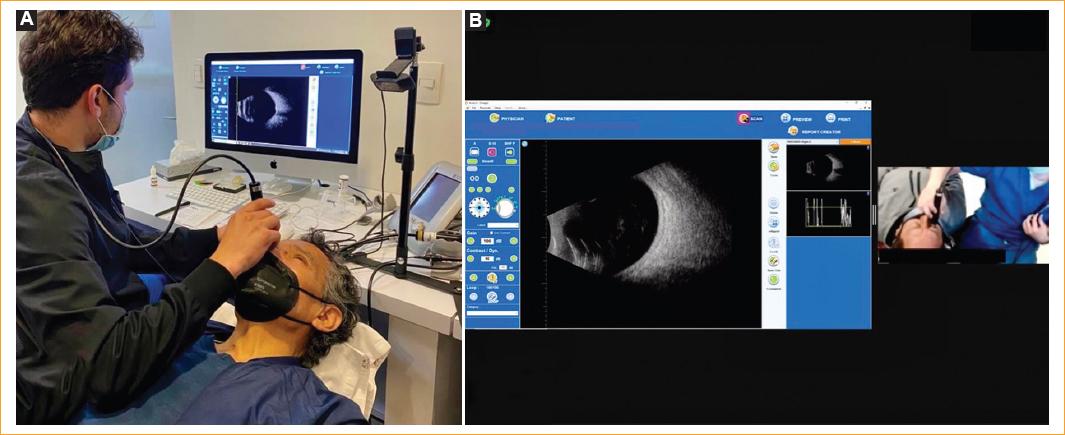The image size is (1065, 435).
Task: Select the B-scan thumbnail in the right panel
Action: click(x=828, y=167)
